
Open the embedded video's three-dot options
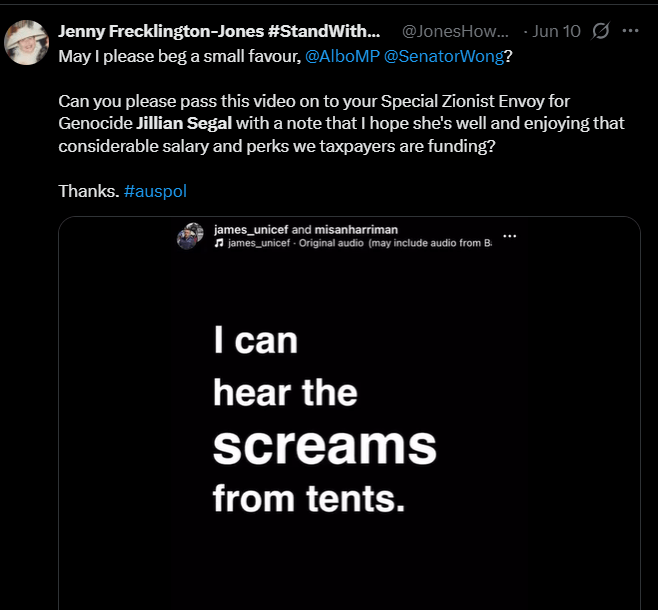coord(510,236)
